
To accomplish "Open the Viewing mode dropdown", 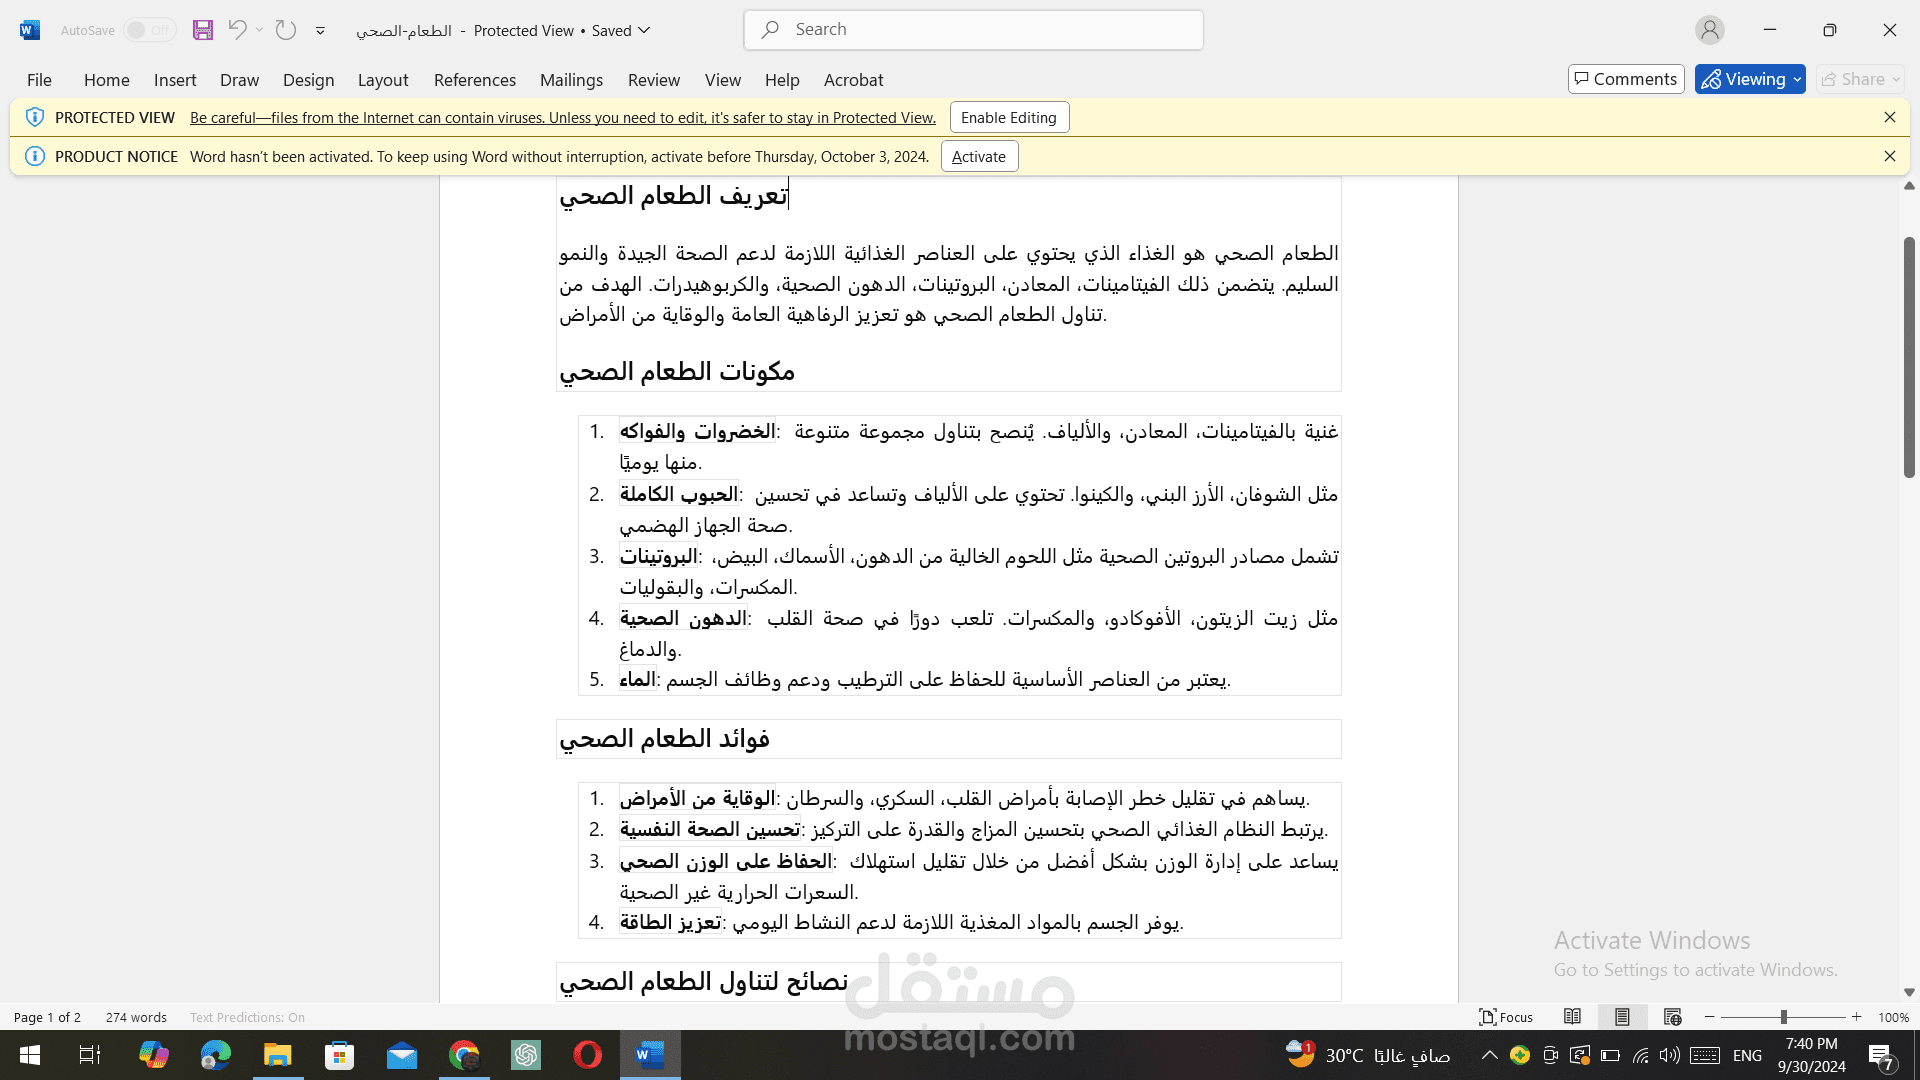I will [1798, 79].
